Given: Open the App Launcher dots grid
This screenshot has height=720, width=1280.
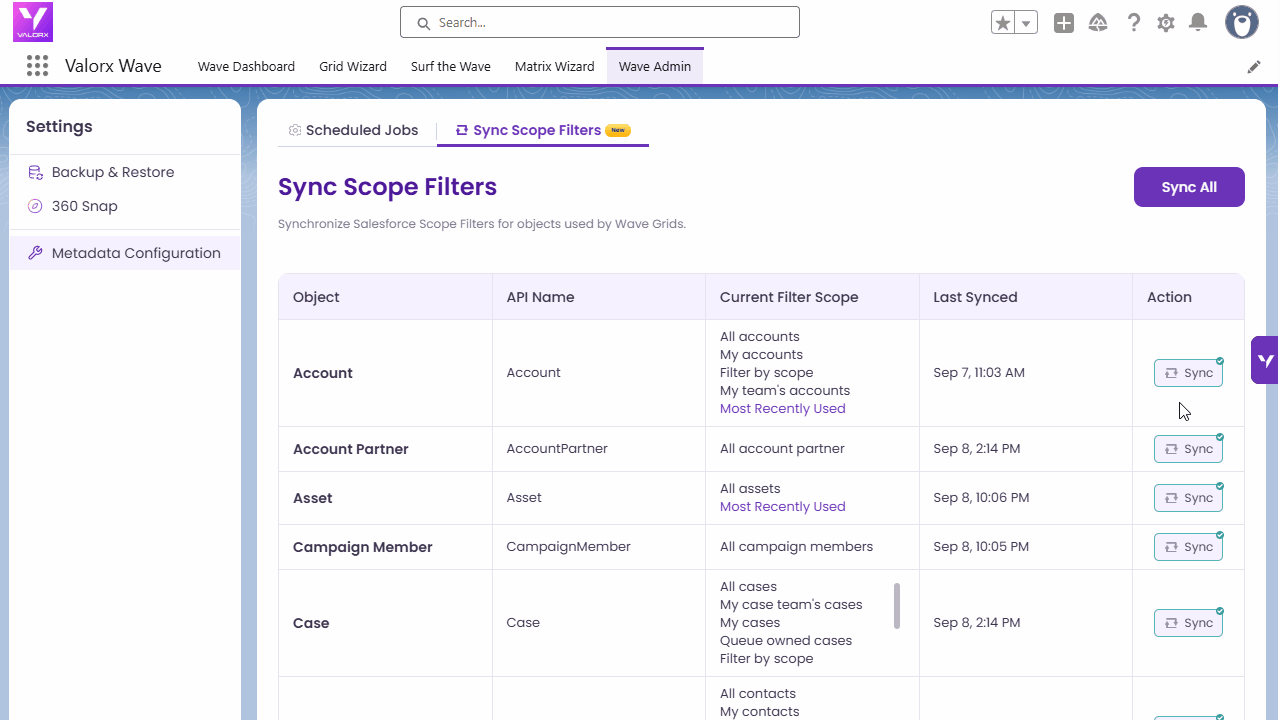Looking at the screenshot, I should tap(37, 66).
